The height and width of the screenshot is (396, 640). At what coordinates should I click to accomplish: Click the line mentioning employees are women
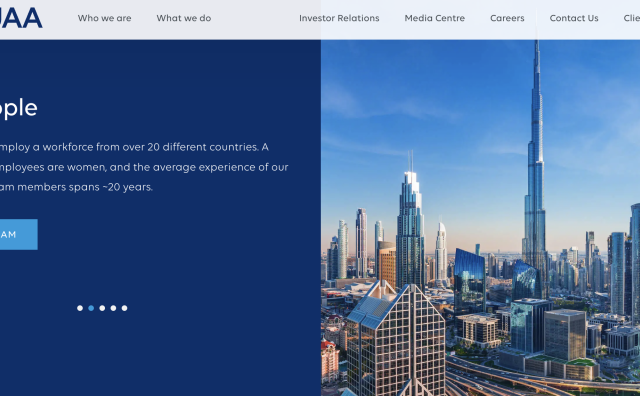pyautogui.click(x=144, y=167)
